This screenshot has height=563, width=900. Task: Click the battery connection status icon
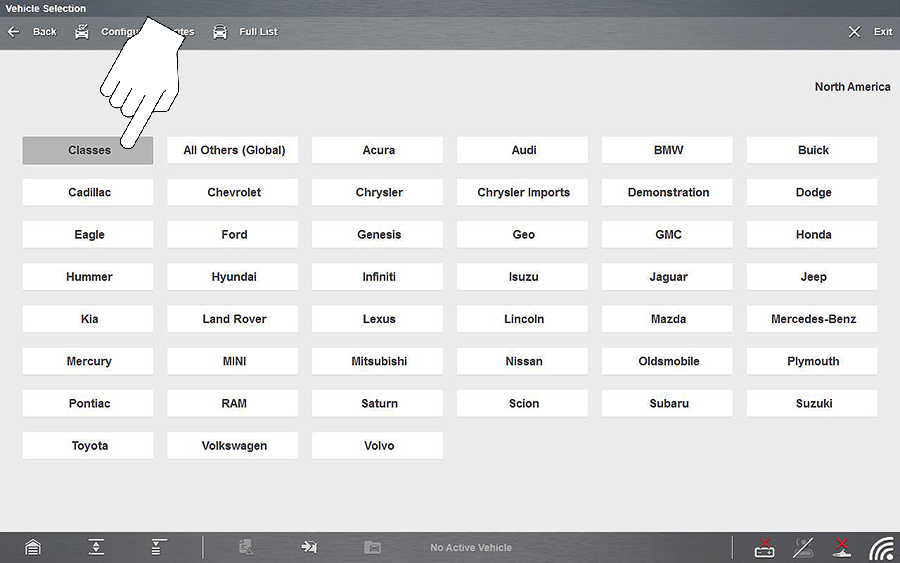point(764,547)
